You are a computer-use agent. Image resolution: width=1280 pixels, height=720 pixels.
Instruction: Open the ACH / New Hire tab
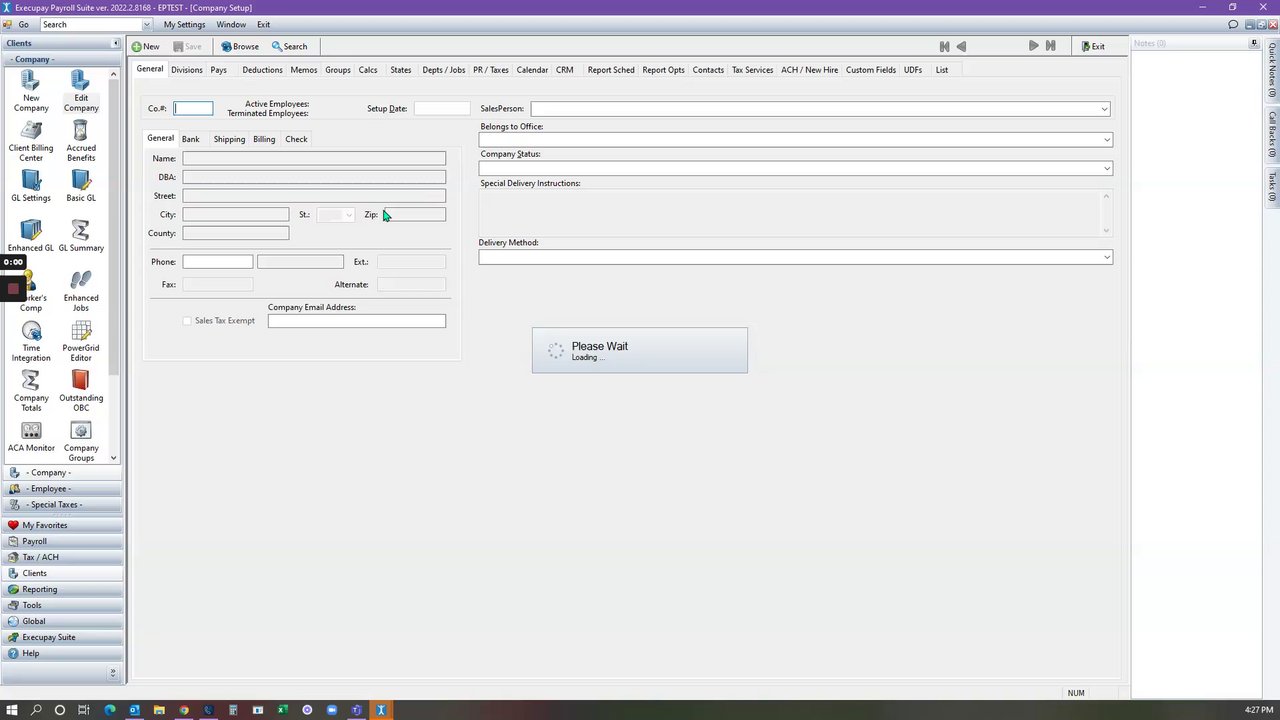tap(809, 70)
